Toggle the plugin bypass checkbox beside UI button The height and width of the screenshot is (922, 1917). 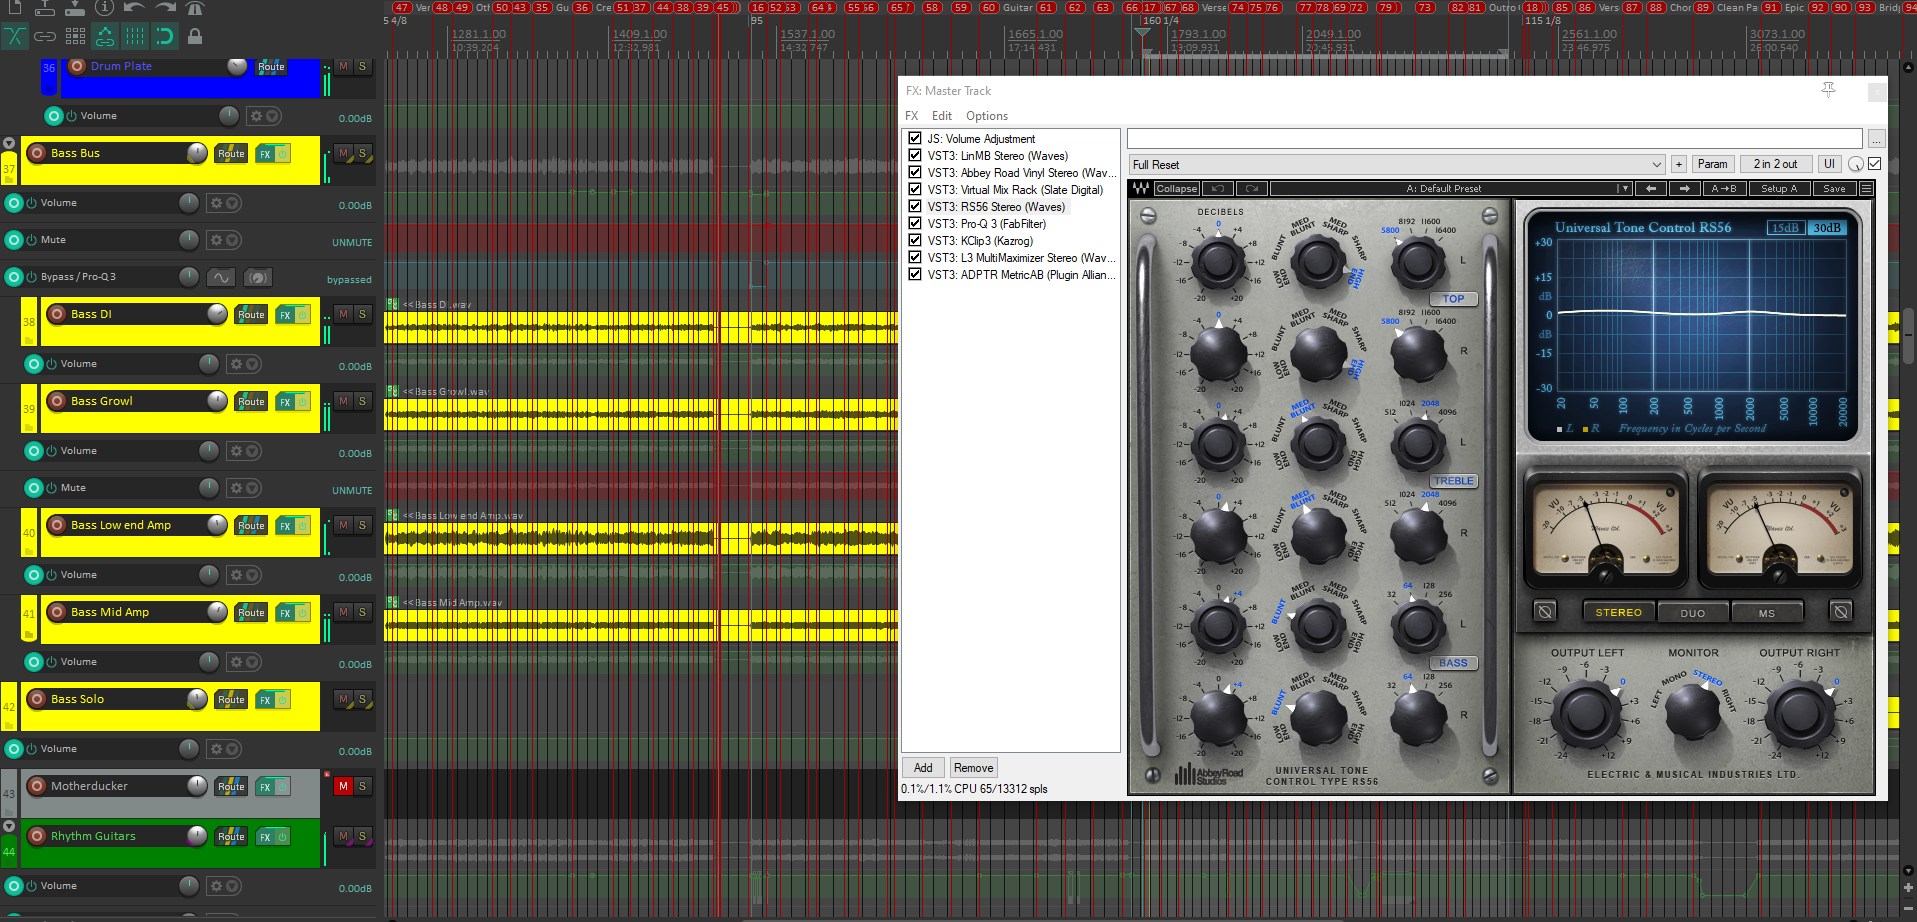click(1874, 164)
